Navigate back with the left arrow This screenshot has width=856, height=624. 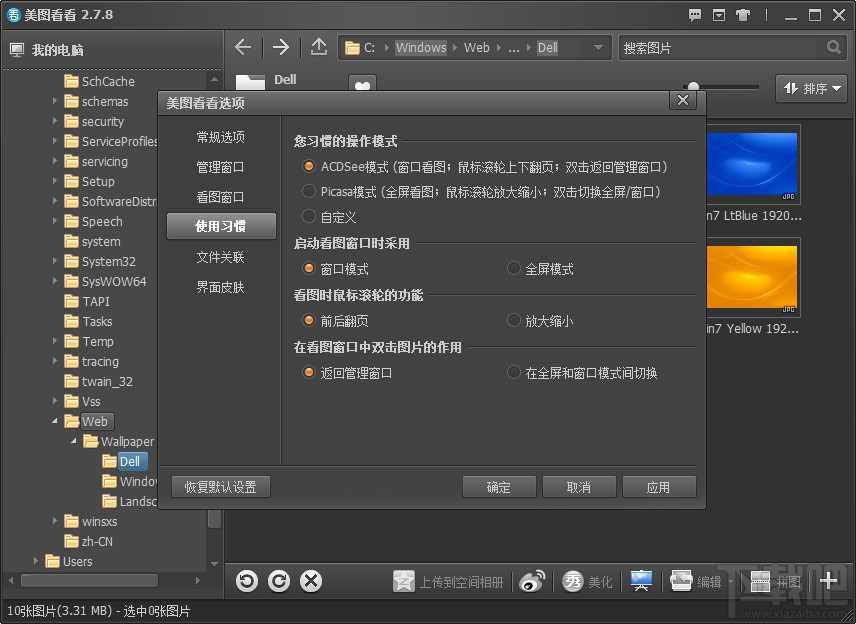coord(243,47)
